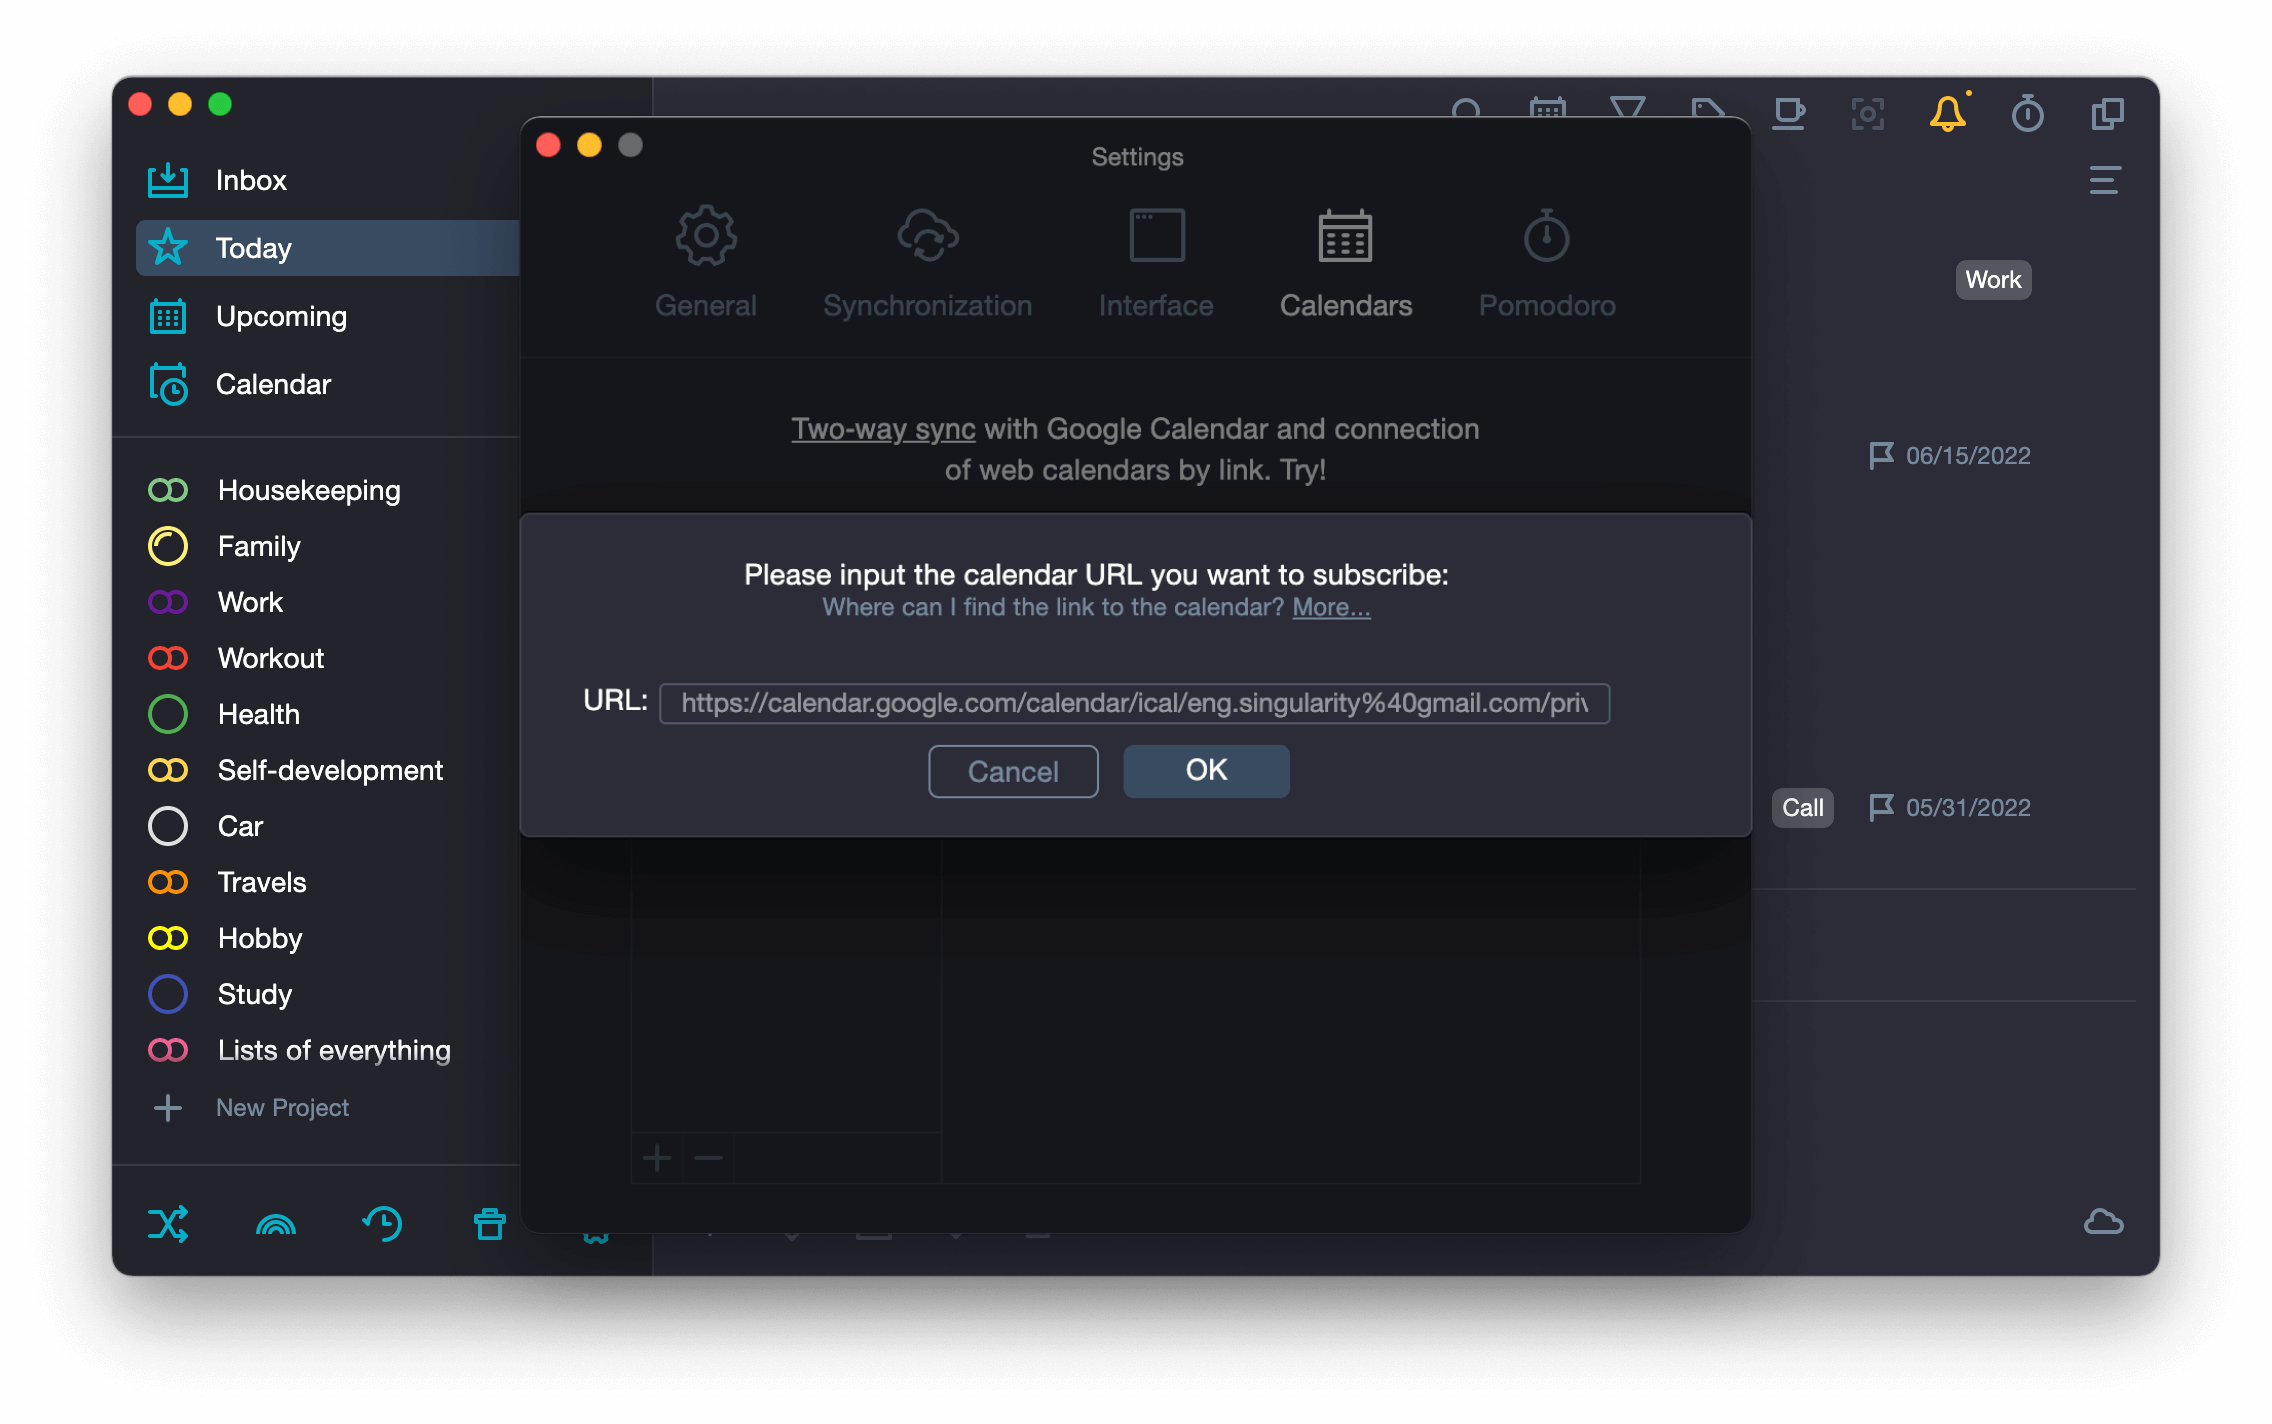Click the remove calendar minus button

708,1158
